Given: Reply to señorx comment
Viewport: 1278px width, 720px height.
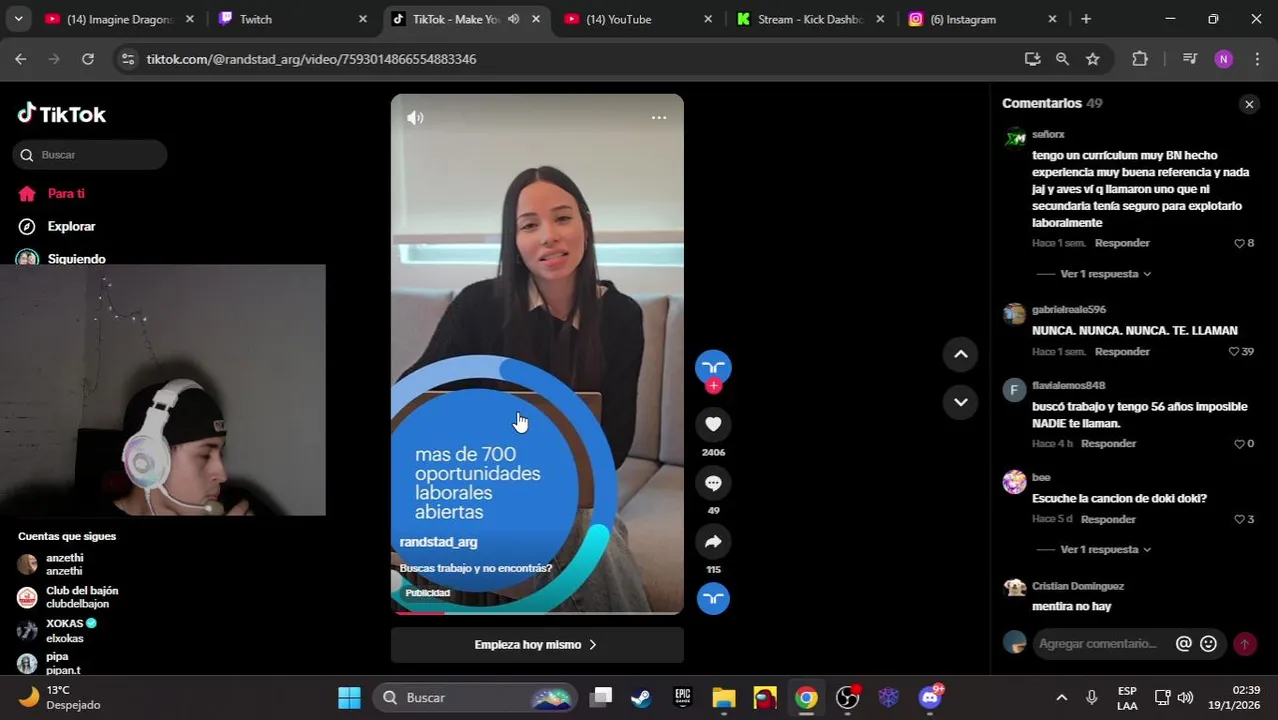Looking at the screenshot, I should tap(1122, 243).
